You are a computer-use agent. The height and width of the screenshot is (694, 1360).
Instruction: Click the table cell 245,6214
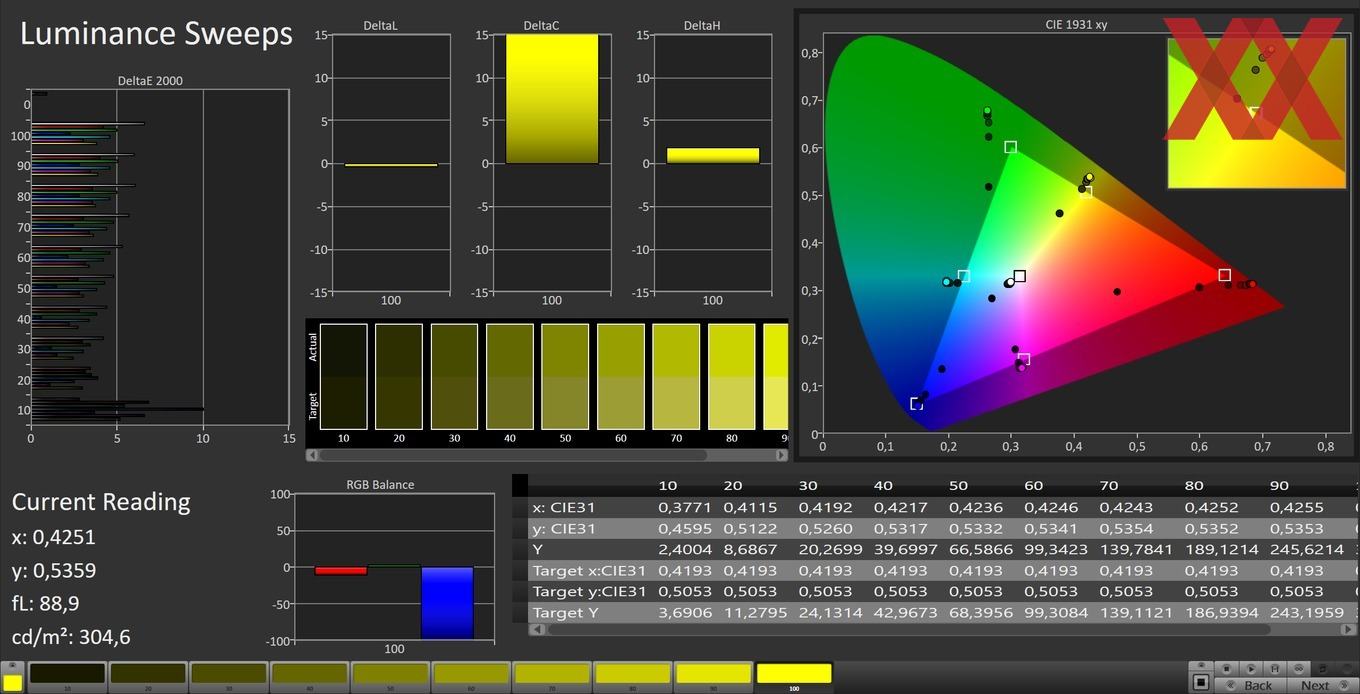coord(1307,549)
